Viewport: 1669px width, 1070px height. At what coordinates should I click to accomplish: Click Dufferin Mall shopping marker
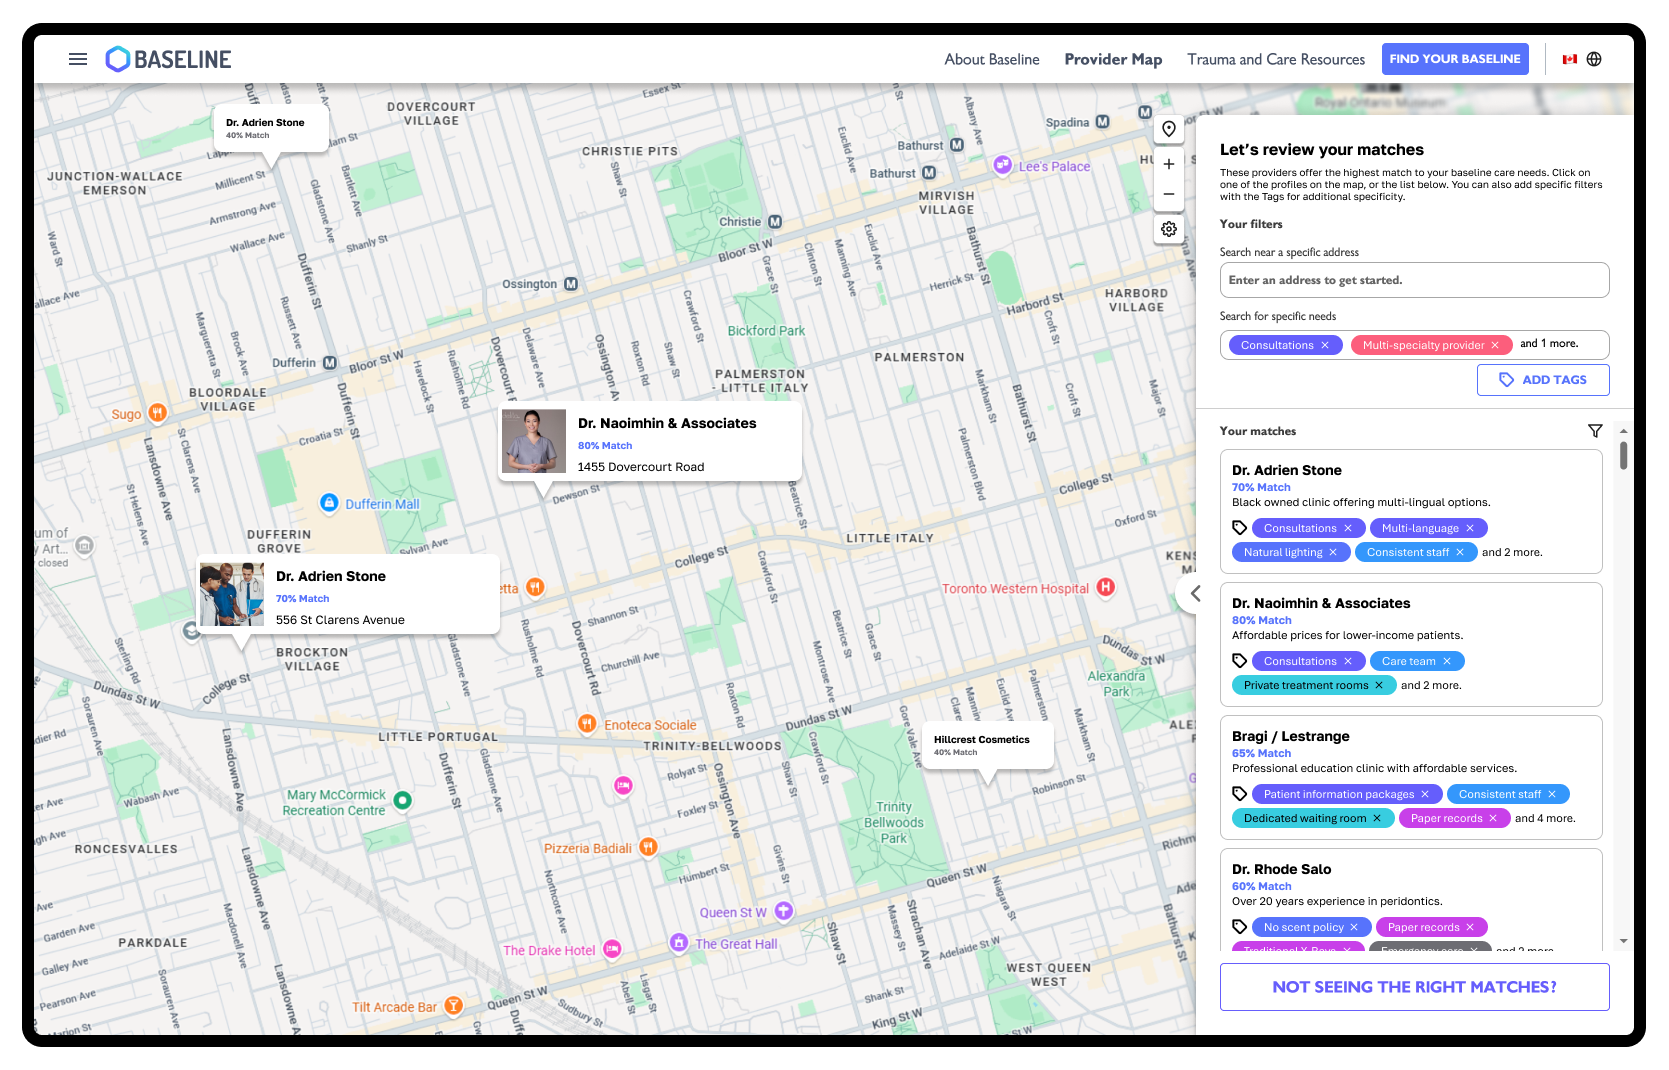(329, 502)
